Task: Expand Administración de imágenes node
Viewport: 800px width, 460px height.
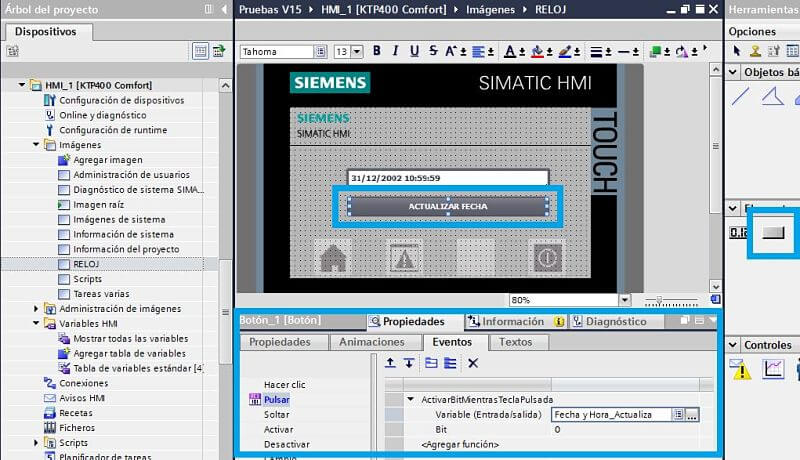Action: (x=36, y=308)
